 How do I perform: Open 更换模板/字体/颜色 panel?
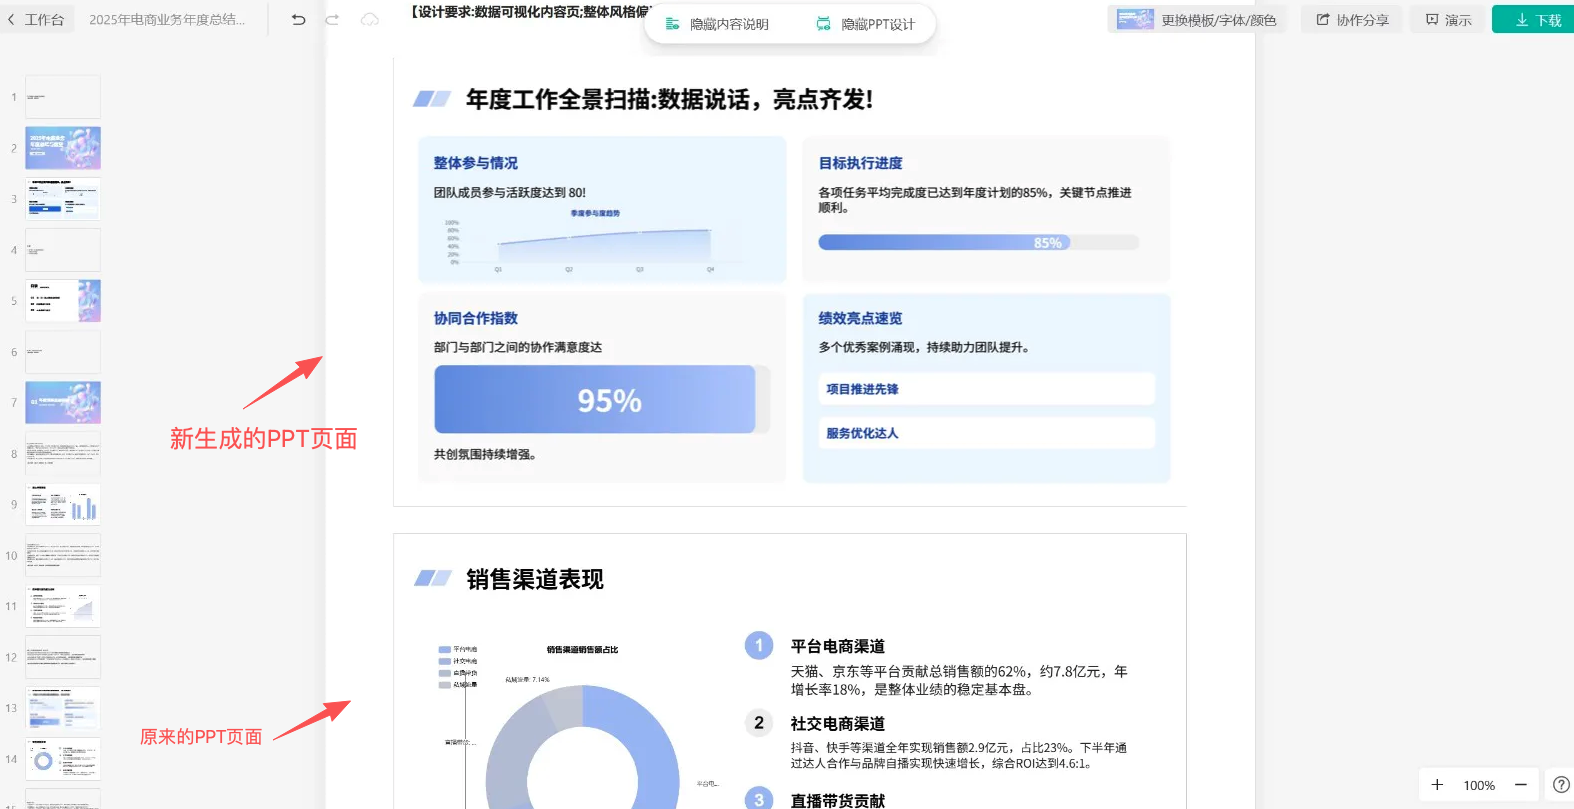pos(1197,20)
